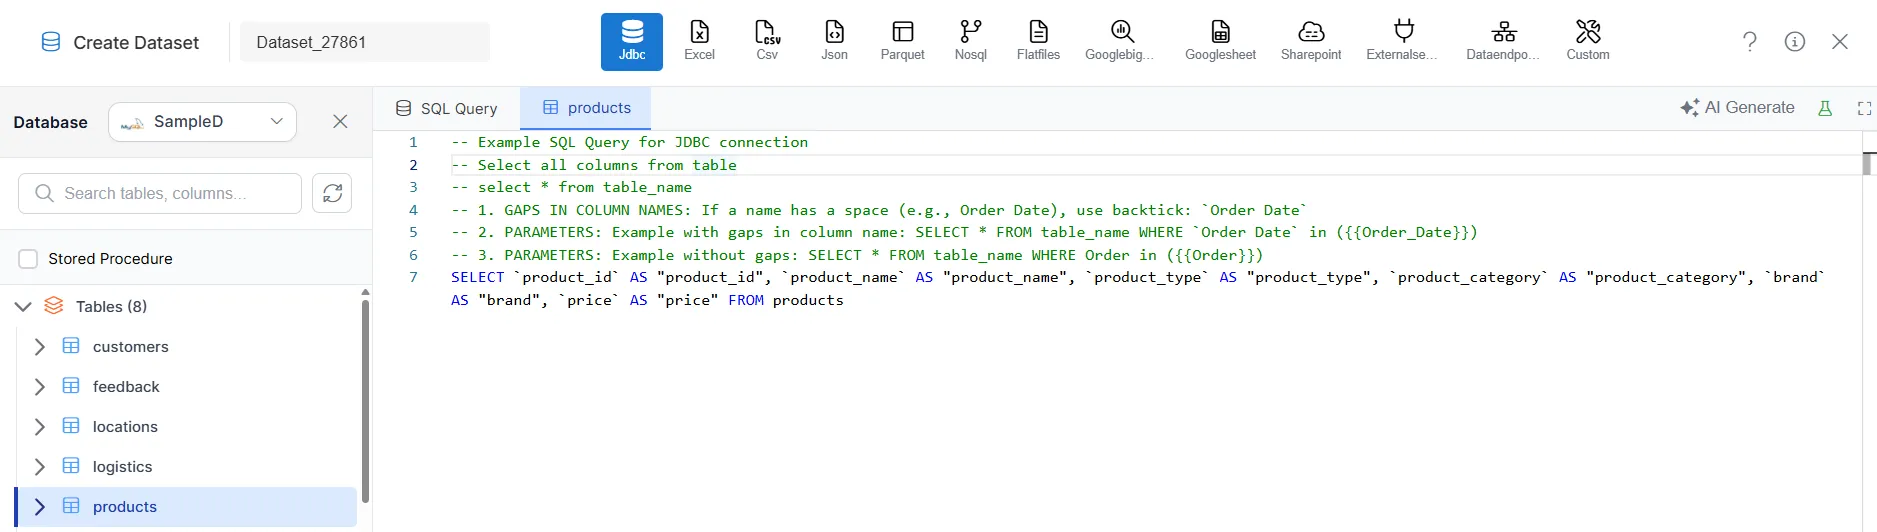Click the dataset name field Dataset_27861
The width and height of the screenshot is (1877, 532).
[365, 42]
